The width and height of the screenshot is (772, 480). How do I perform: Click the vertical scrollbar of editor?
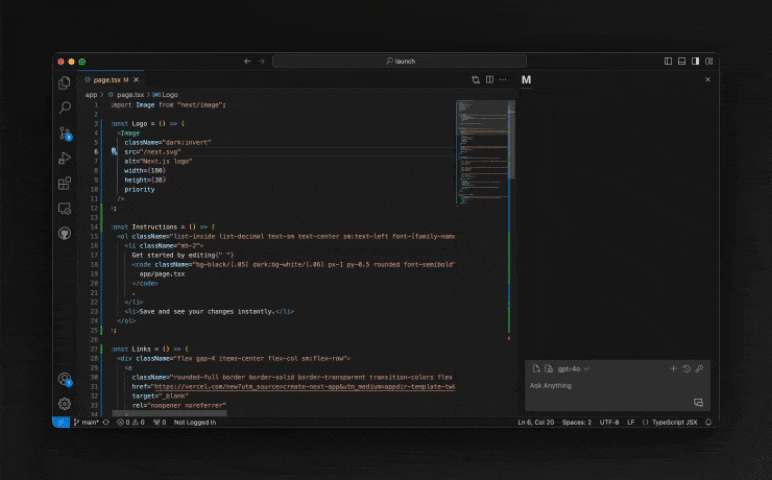coord(512,140)
